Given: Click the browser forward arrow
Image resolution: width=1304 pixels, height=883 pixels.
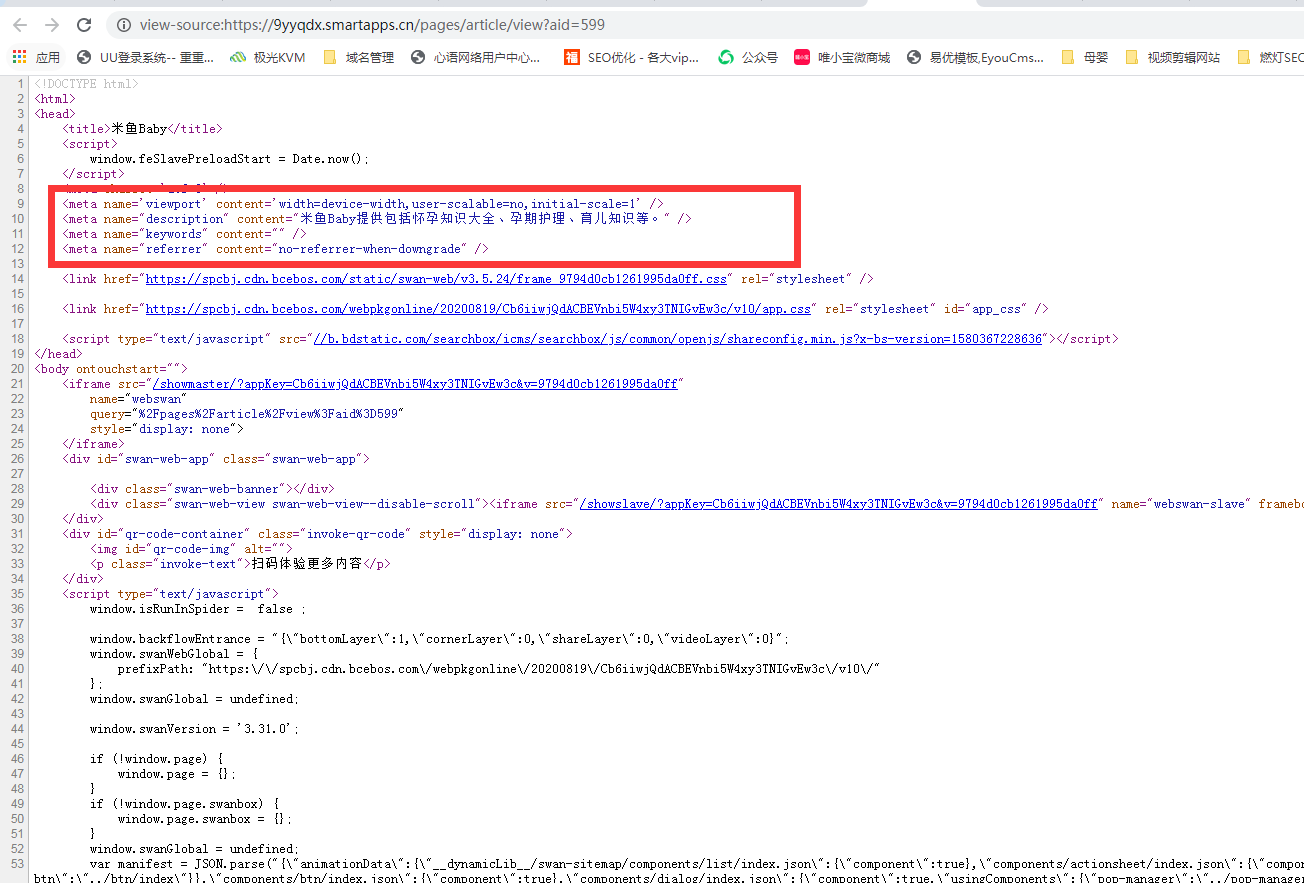Looking at the screenshot, I should tap(52, 24).
